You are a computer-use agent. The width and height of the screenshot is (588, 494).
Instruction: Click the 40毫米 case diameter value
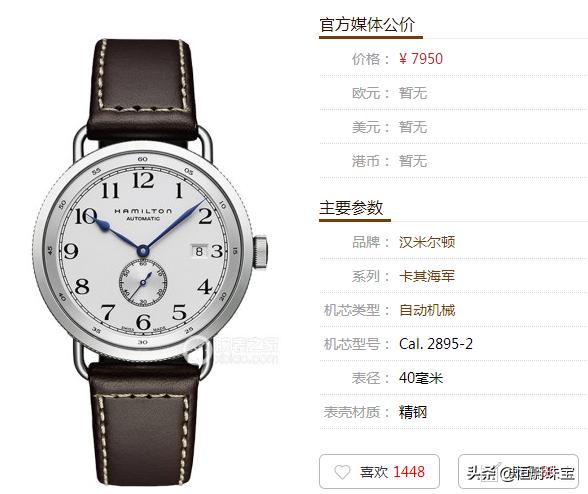pyautogui.click(x=421, y=378)
